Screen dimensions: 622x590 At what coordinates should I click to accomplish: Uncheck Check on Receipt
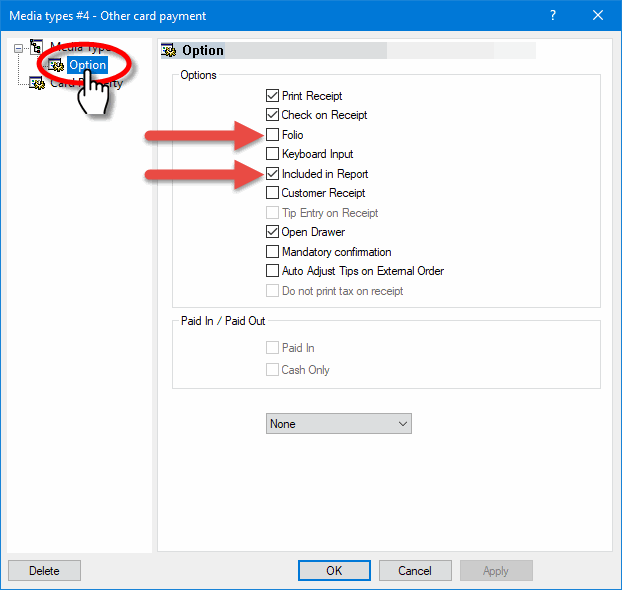[272, 115]
